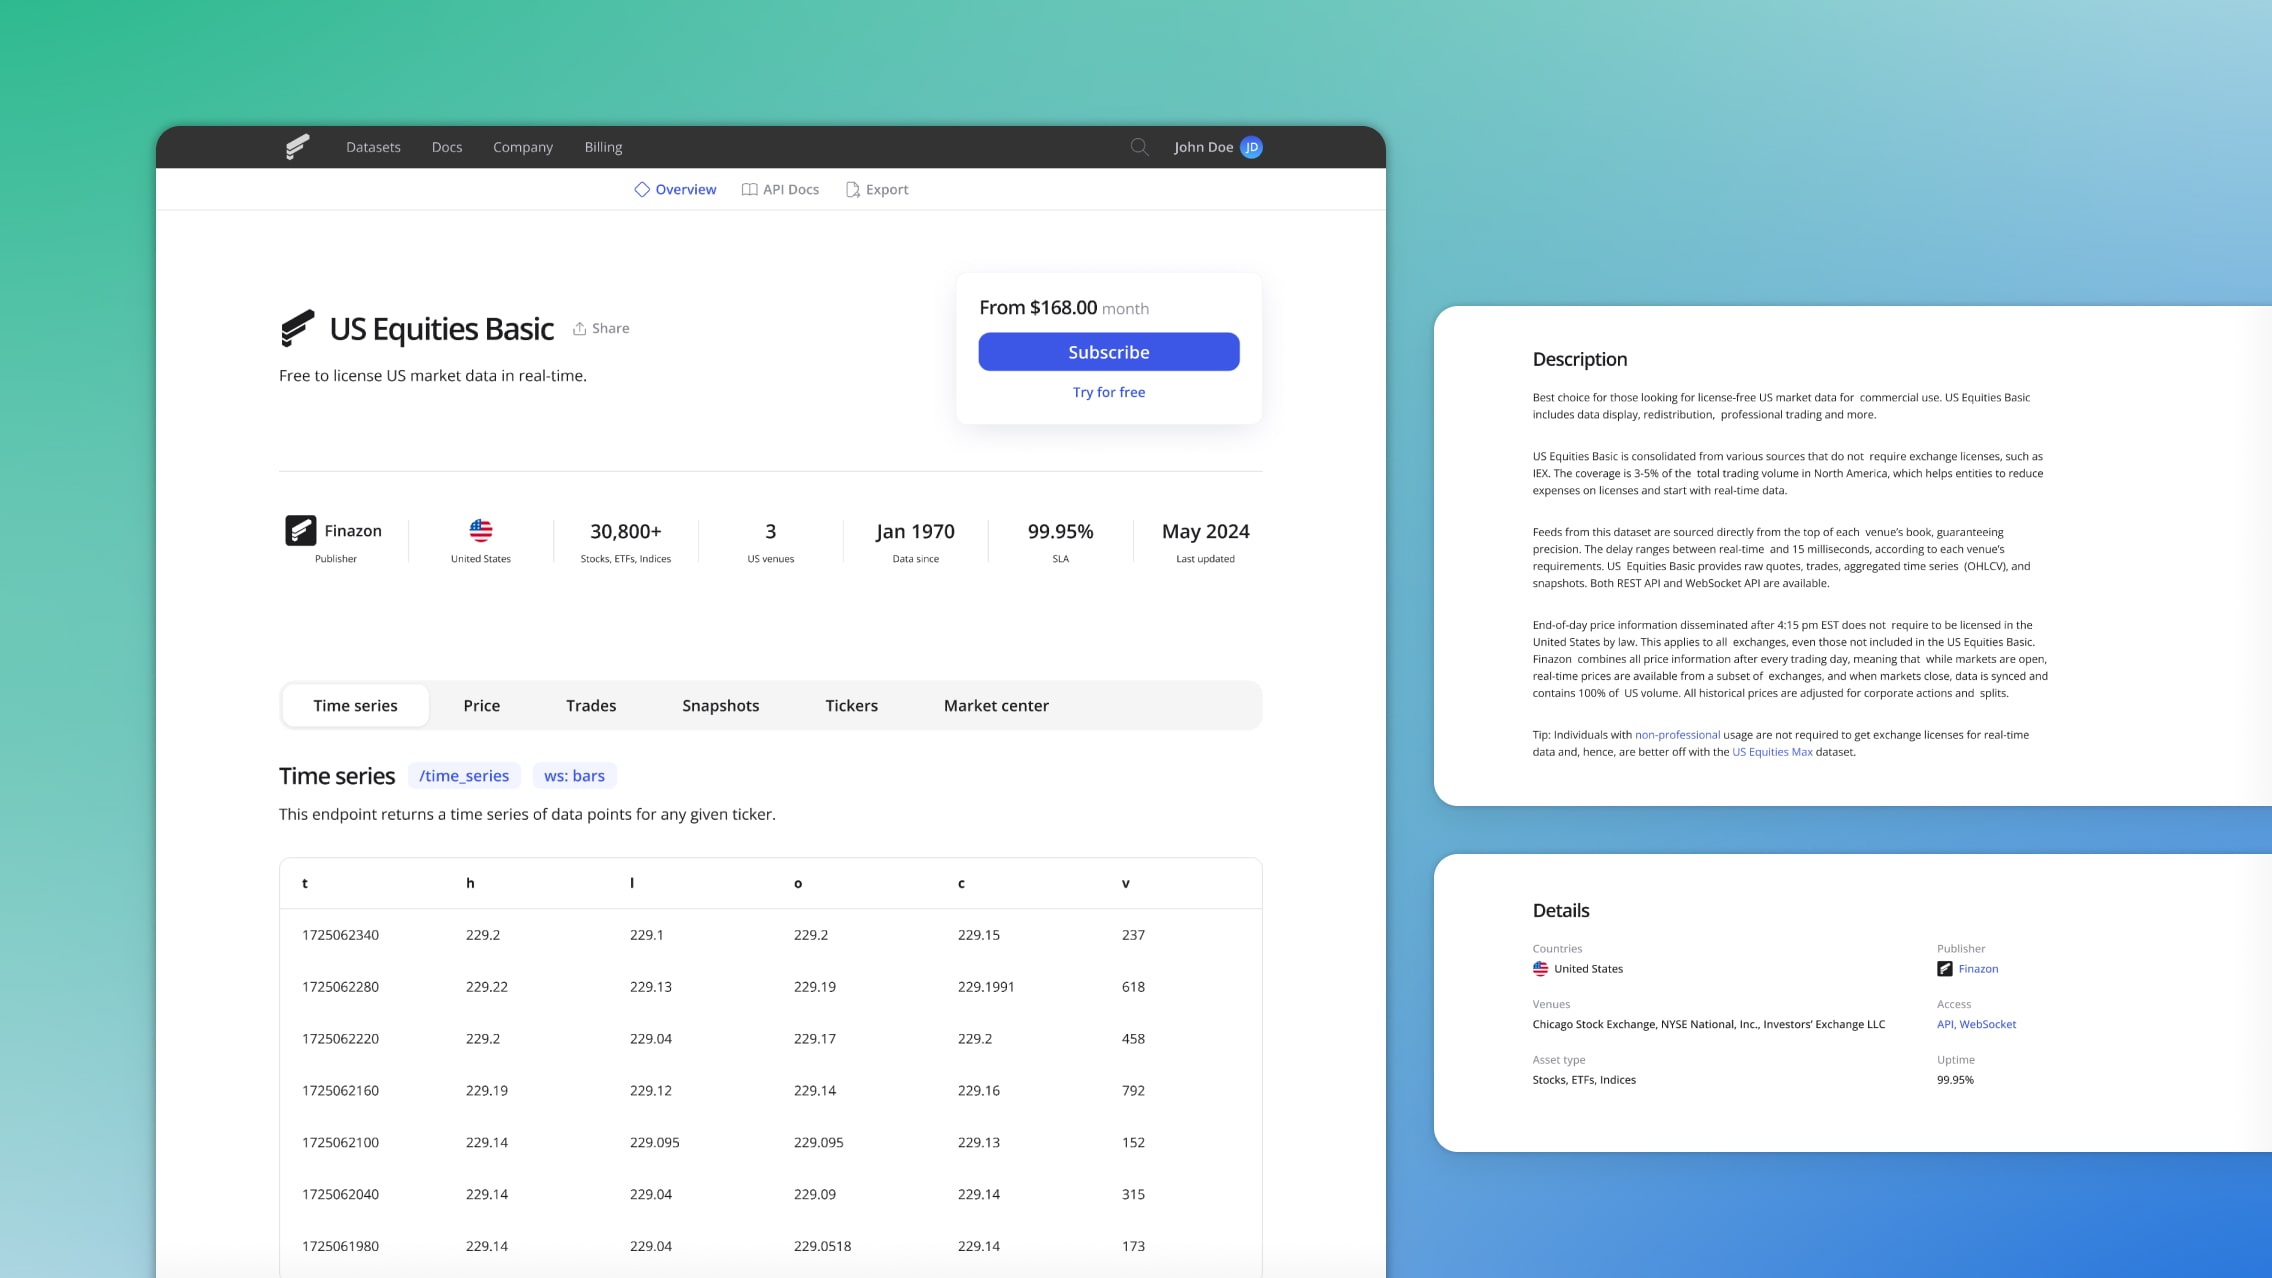The image size is (2272, 1278).
Task: Click the United States flag in stats row
Action: coord(481,530)
